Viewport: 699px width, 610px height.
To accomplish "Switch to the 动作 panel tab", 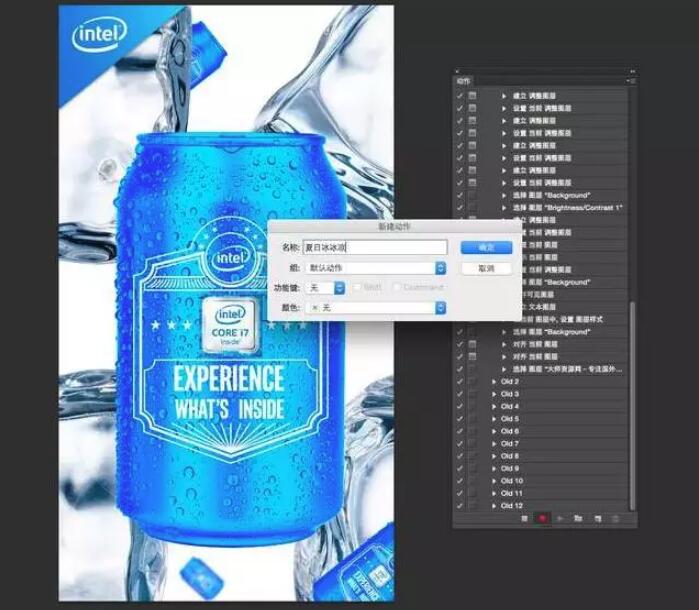I will tap(463, 81).
